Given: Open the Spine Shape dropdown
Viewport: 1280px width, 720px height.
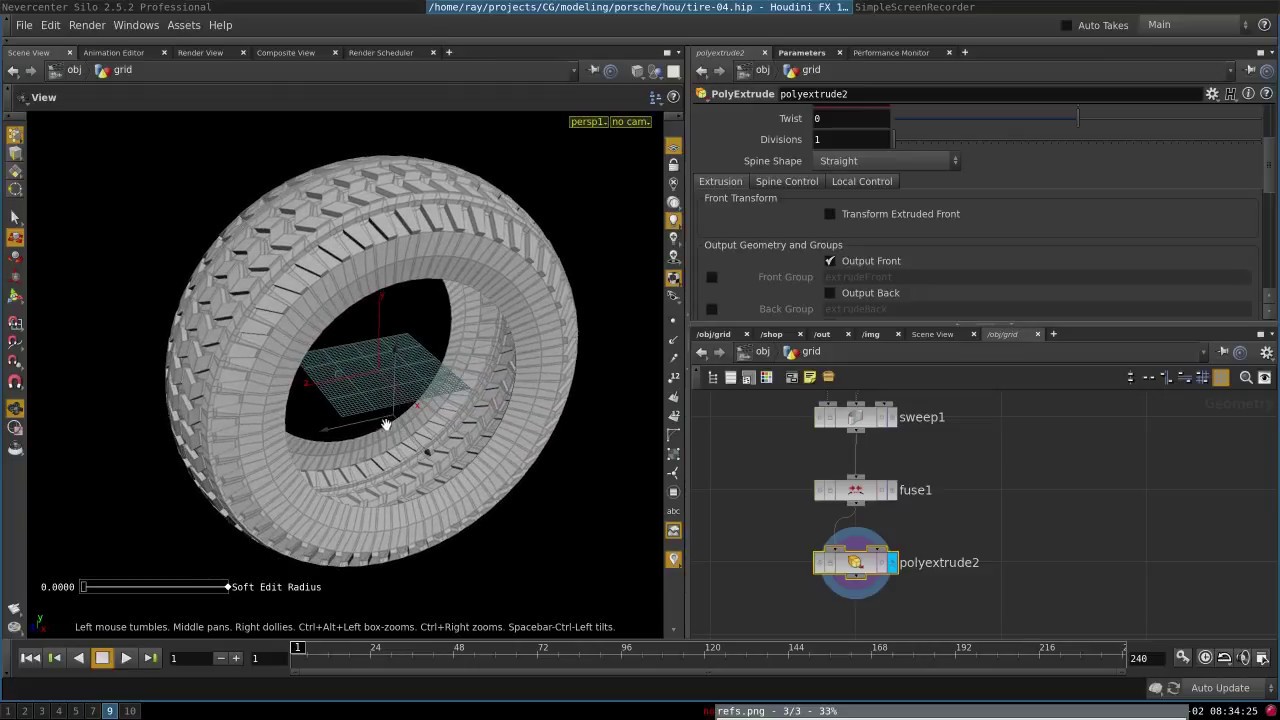Looking at the screenshot, I should click(886, 160).
